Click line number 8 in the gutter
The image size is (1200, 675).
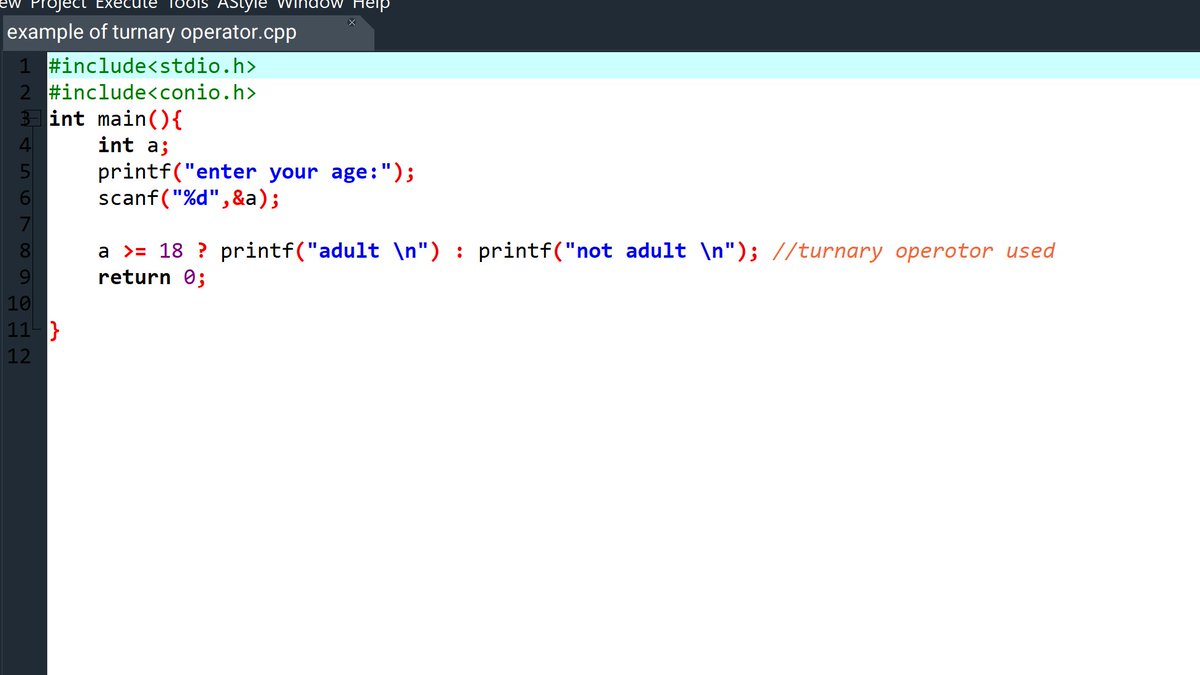tap(23, 250)
